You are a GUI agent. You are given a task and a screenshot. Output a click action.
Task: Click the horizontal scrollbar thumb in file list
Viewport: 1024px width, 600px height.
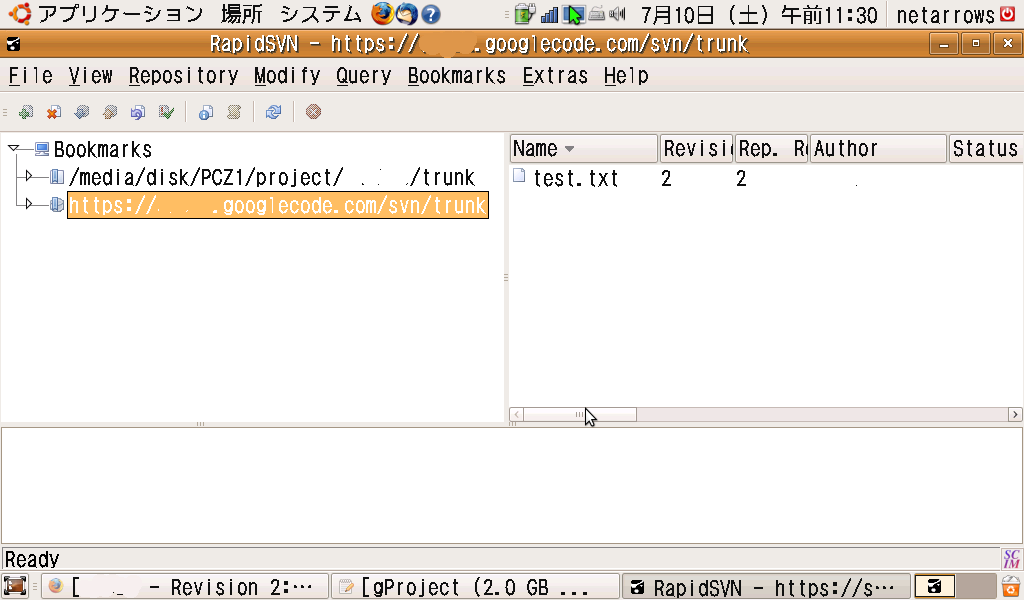[x=580, y=415]
